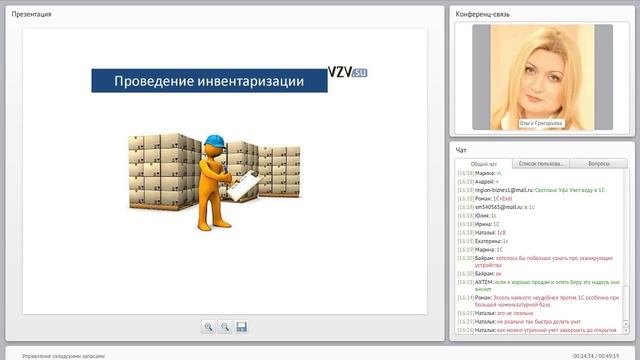This screenshot has width=640, height=360.
Task: Click the 00:24:34 / 00:49:19 playback time
Action: click(596, 356)
